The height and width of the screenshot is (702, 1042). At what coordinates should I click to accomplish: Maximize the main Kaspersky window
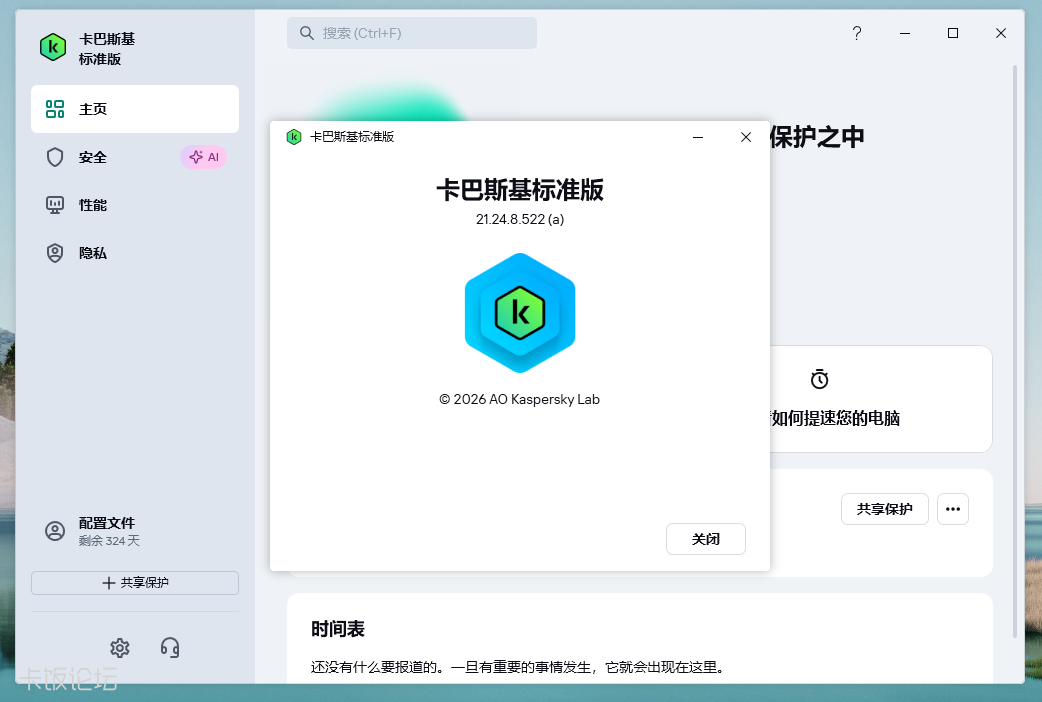click(953, 33)
